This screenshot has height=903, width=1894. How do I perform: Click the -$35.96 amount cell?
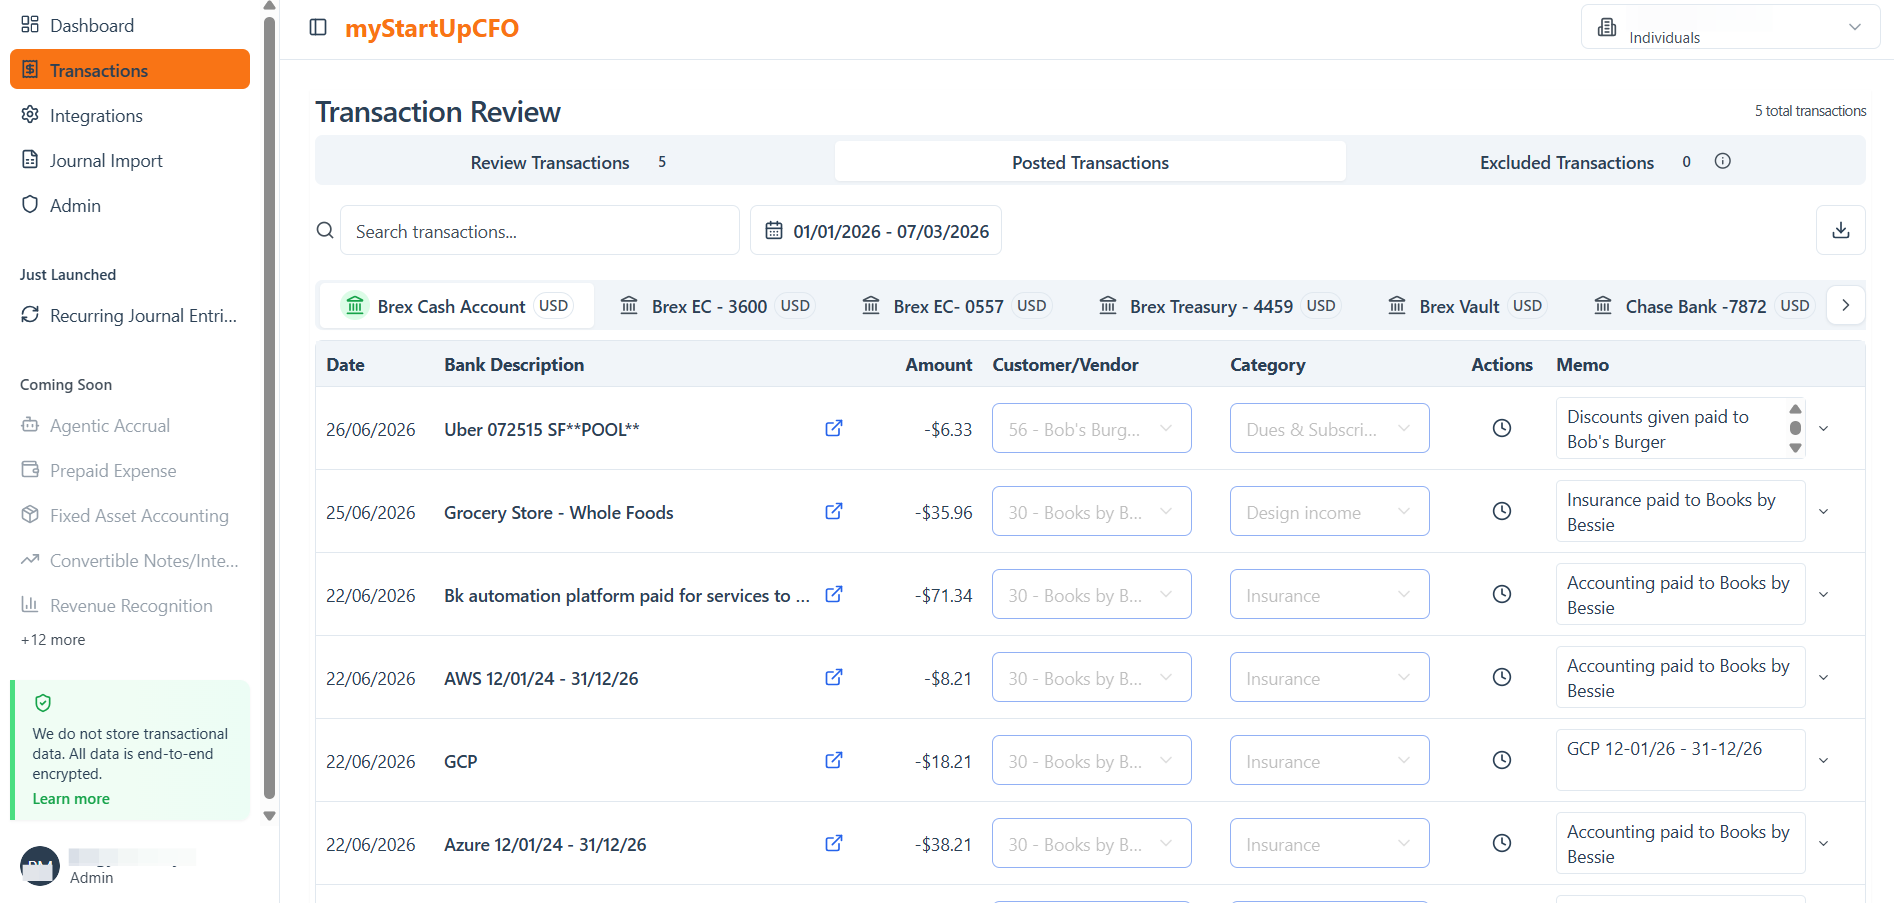pyautogui.click(x=943, y=512)
